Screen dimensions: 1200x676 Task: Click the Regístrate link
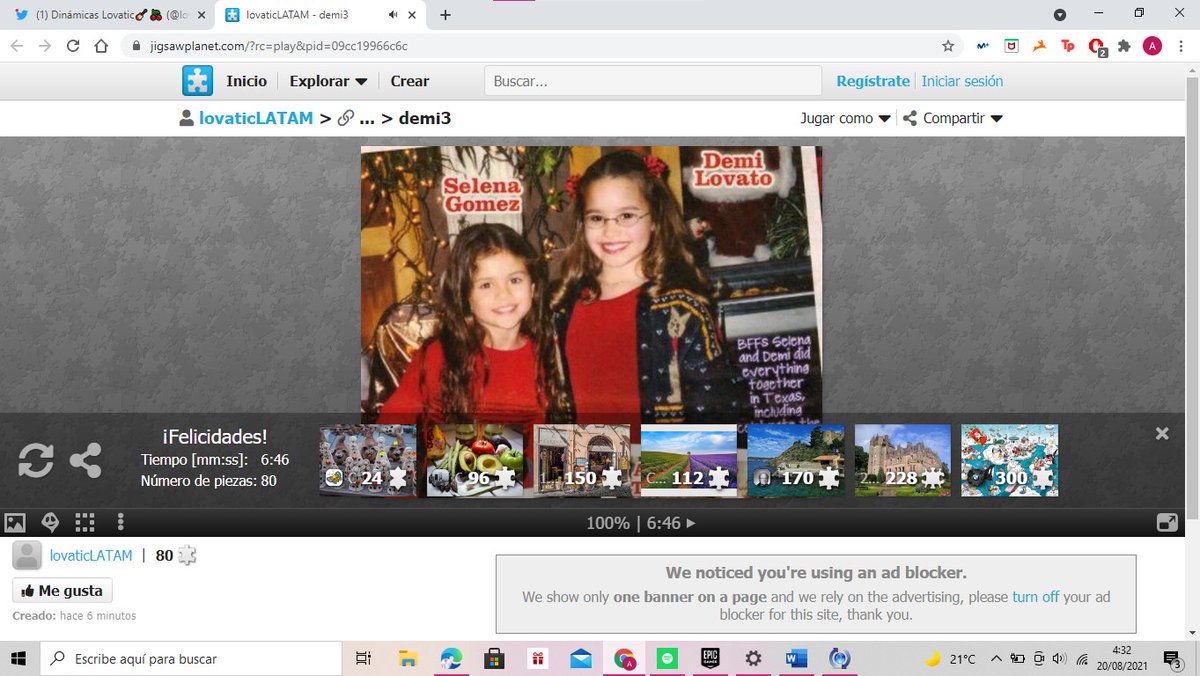[x=873, y=81]
